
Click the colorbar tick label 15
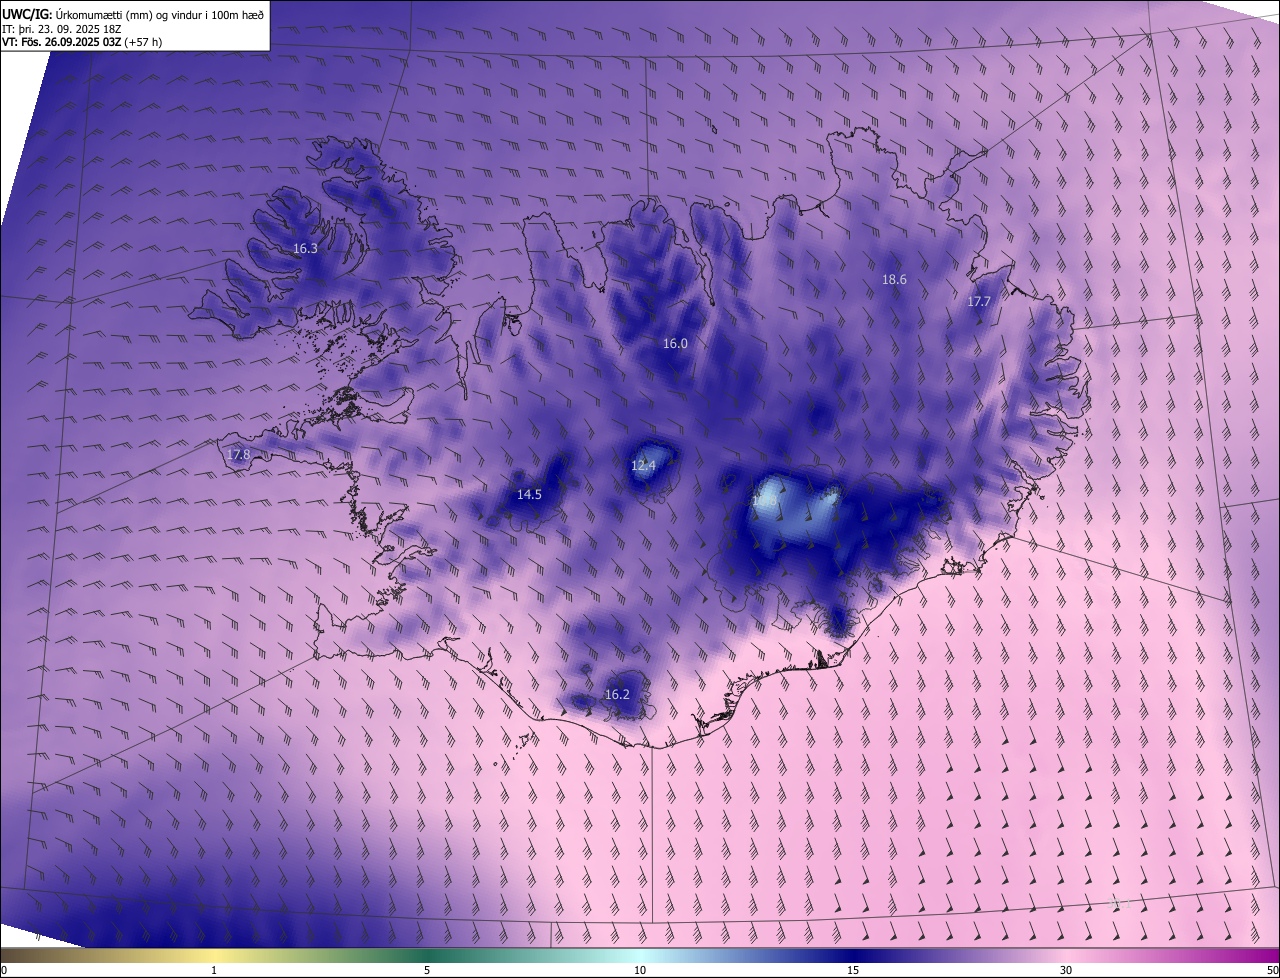point(853,971)
